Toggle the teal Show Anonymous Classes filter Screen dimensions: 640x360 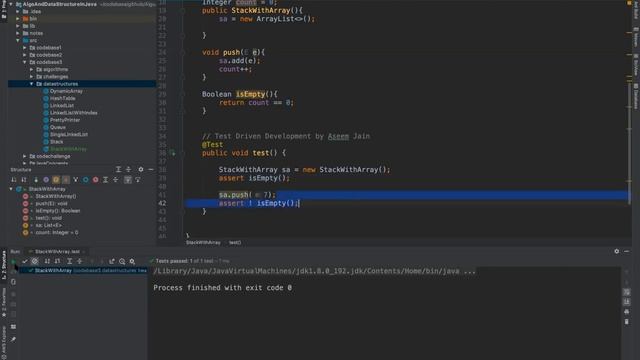pos(86,180)
